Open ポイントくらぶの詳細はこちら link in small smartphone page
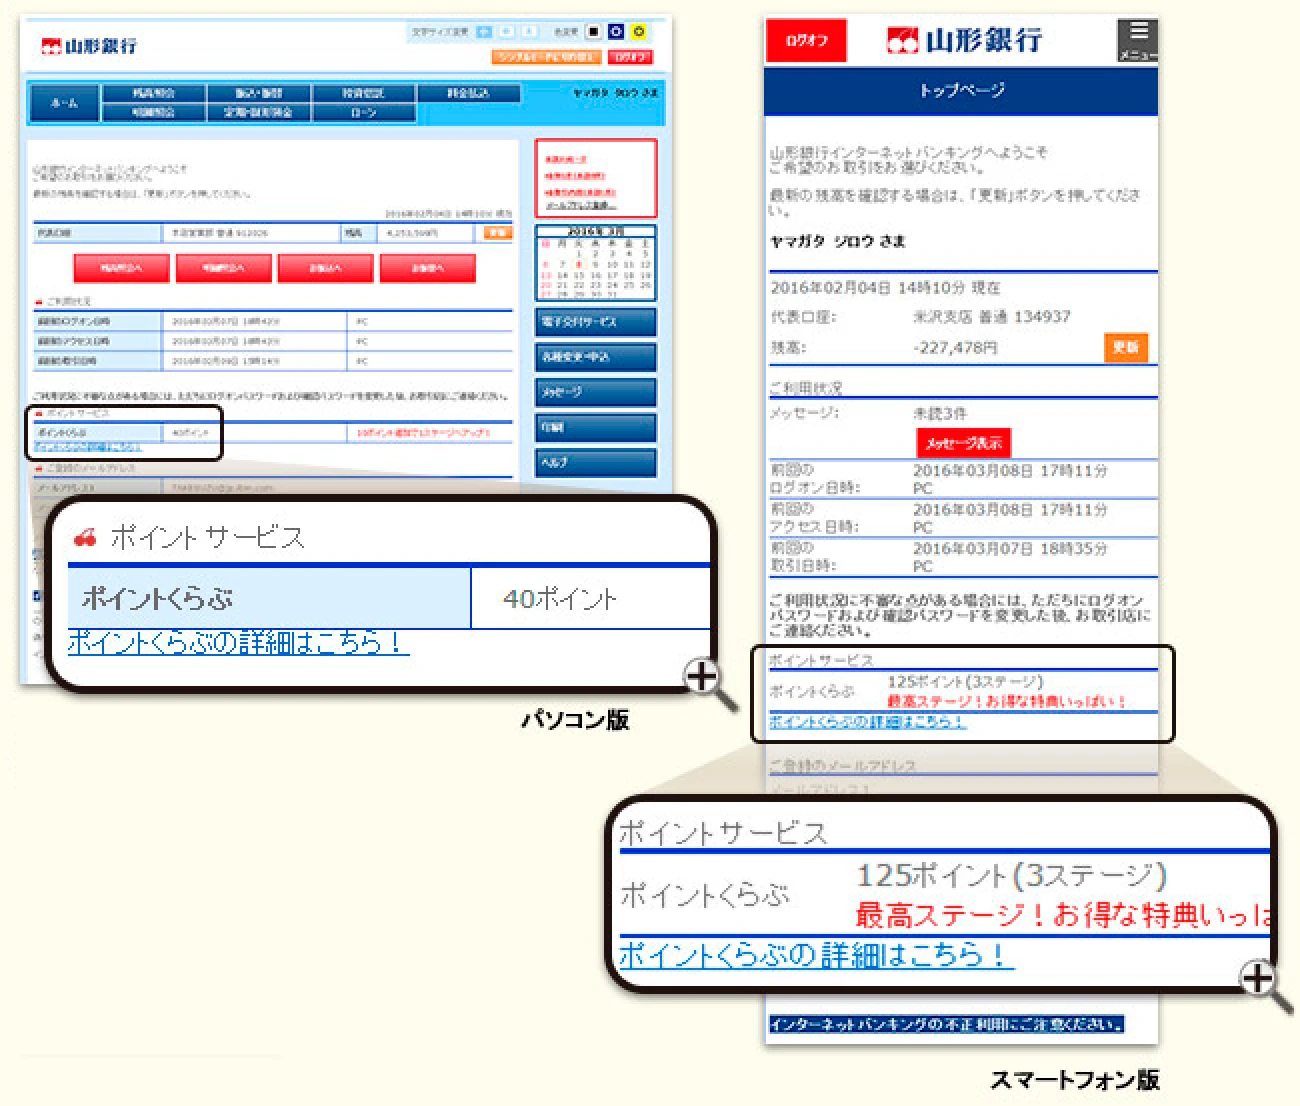The height and width of the screenshot is (1106, 1300). point(867,722)
